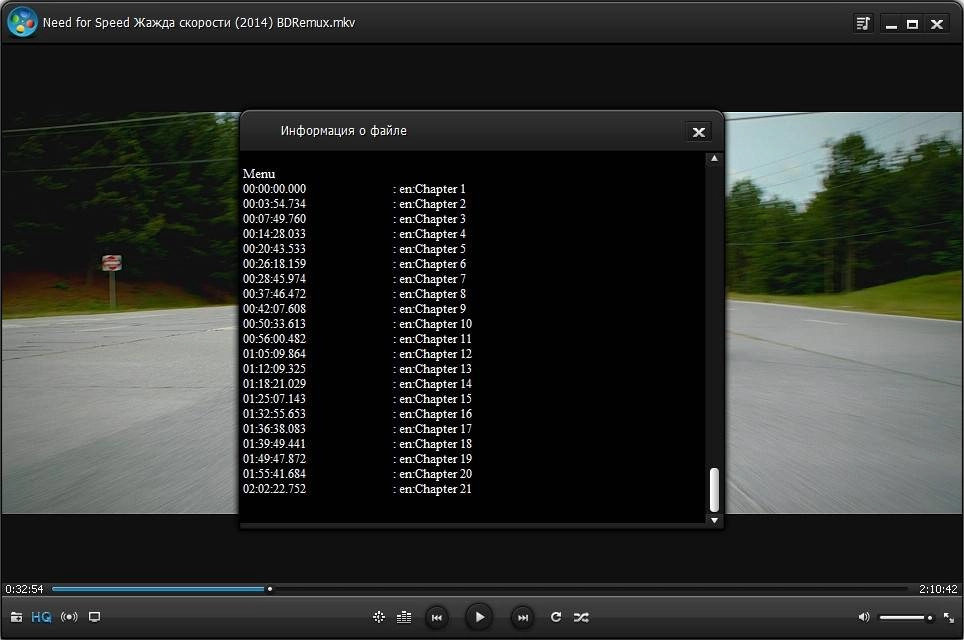Open the audio equalizer icon
This screenshot has width=964, height=640.
coord(404,617)
